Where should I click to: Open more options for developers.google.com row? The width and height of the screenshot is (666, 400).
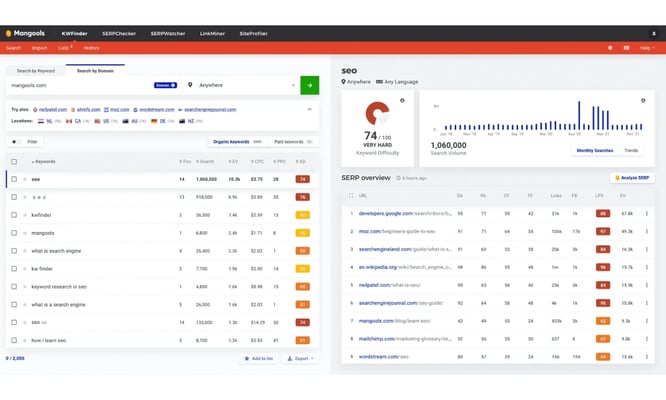pyautogui.click(x=647, y=214)
